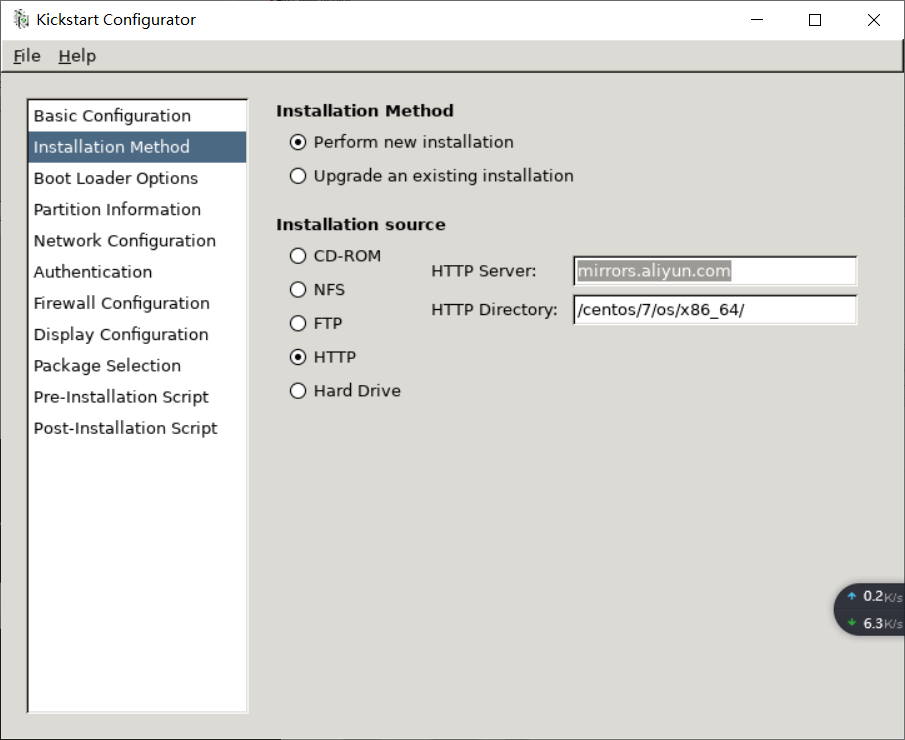Open Partition Information page
This screenshot has width=905, height=740.
(117, 209)
